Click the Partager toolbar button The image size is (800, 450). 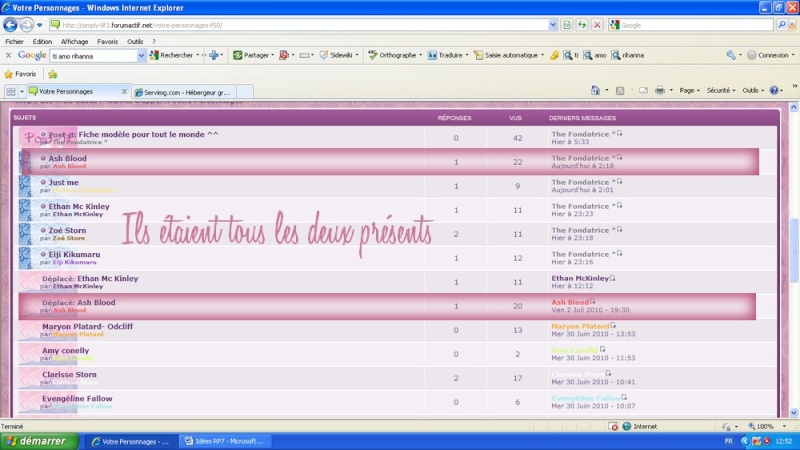251,55
